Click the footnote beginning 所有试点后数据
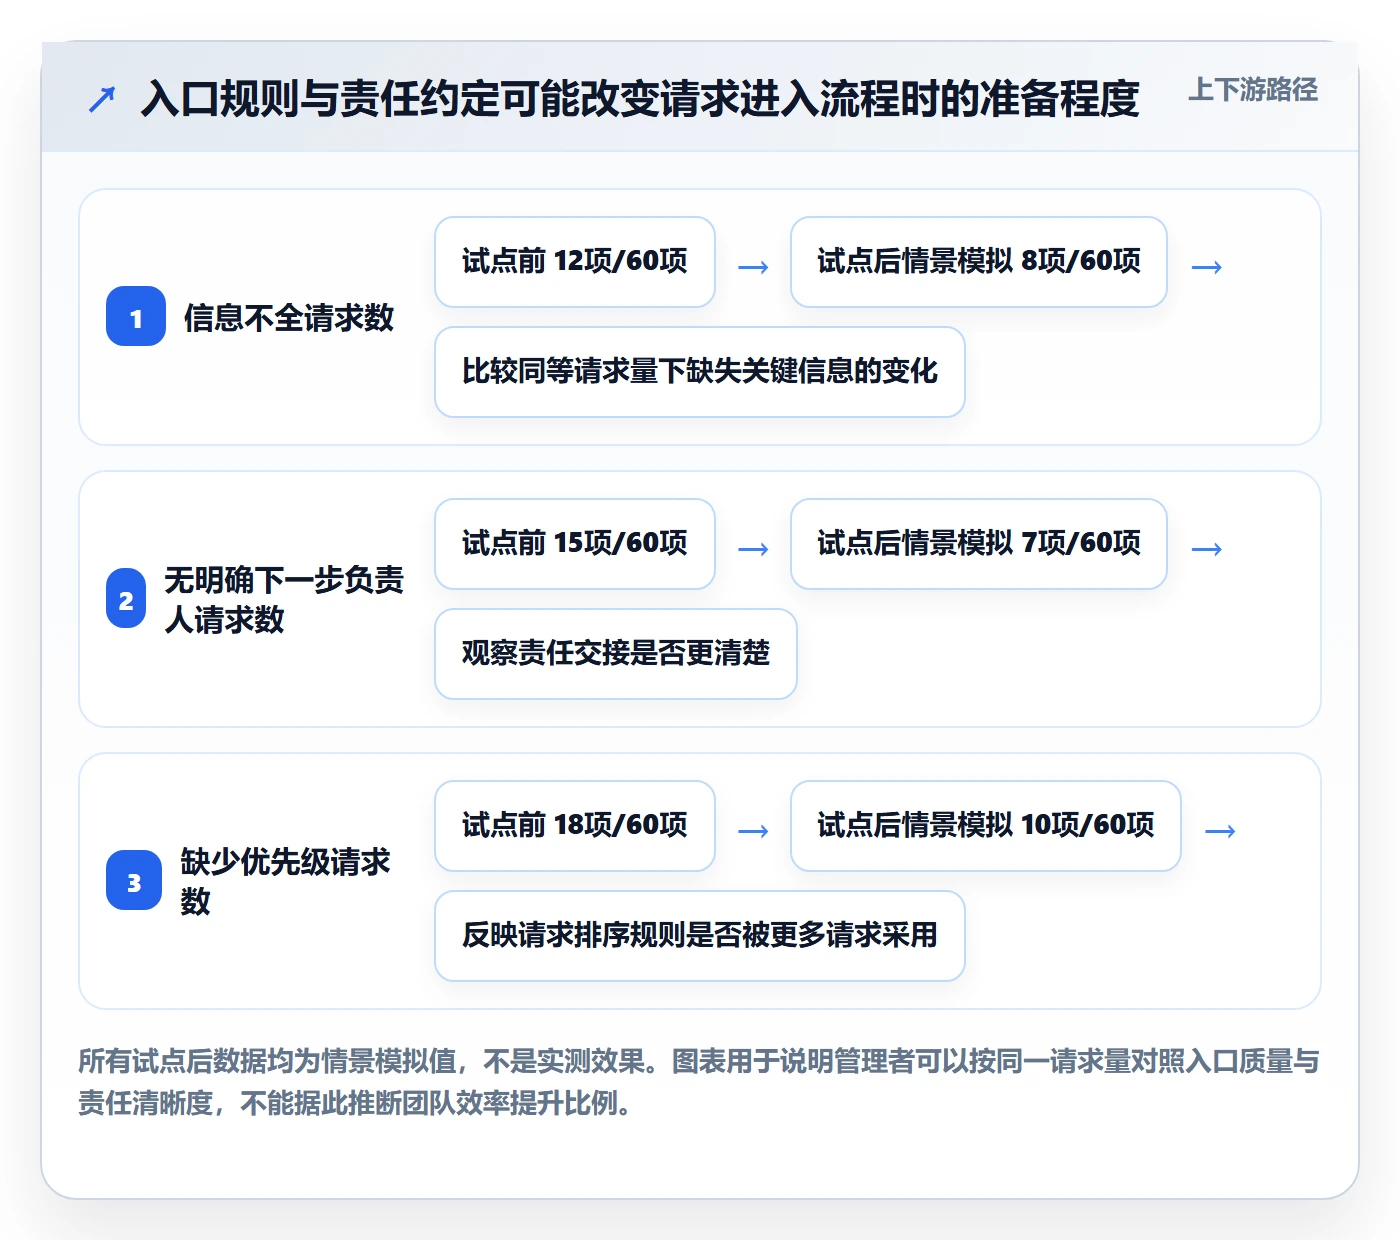 (x=699, y=1082)
